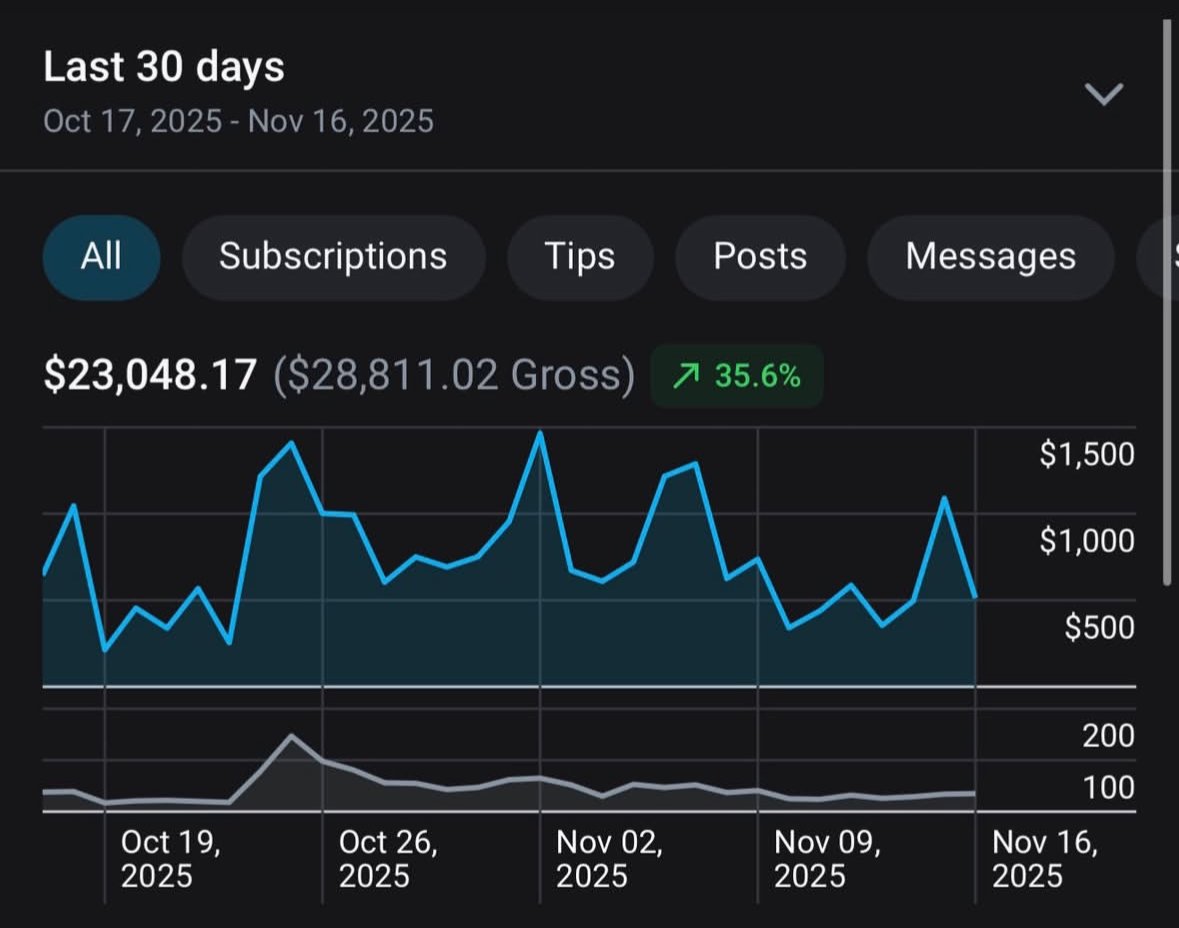
Task: Open the Messages earnings tab
Action: coord(990,257)
